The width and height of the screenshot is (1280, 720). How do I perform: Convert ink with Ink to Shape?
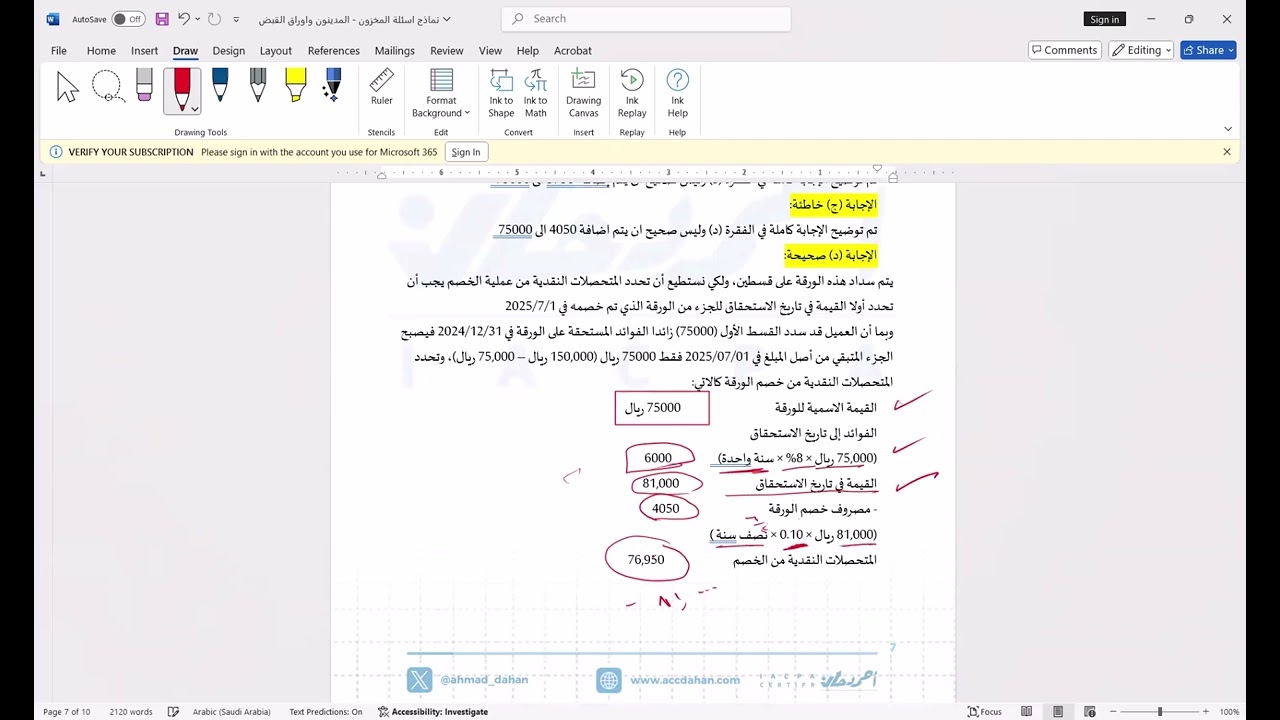(x=501, y=94)
